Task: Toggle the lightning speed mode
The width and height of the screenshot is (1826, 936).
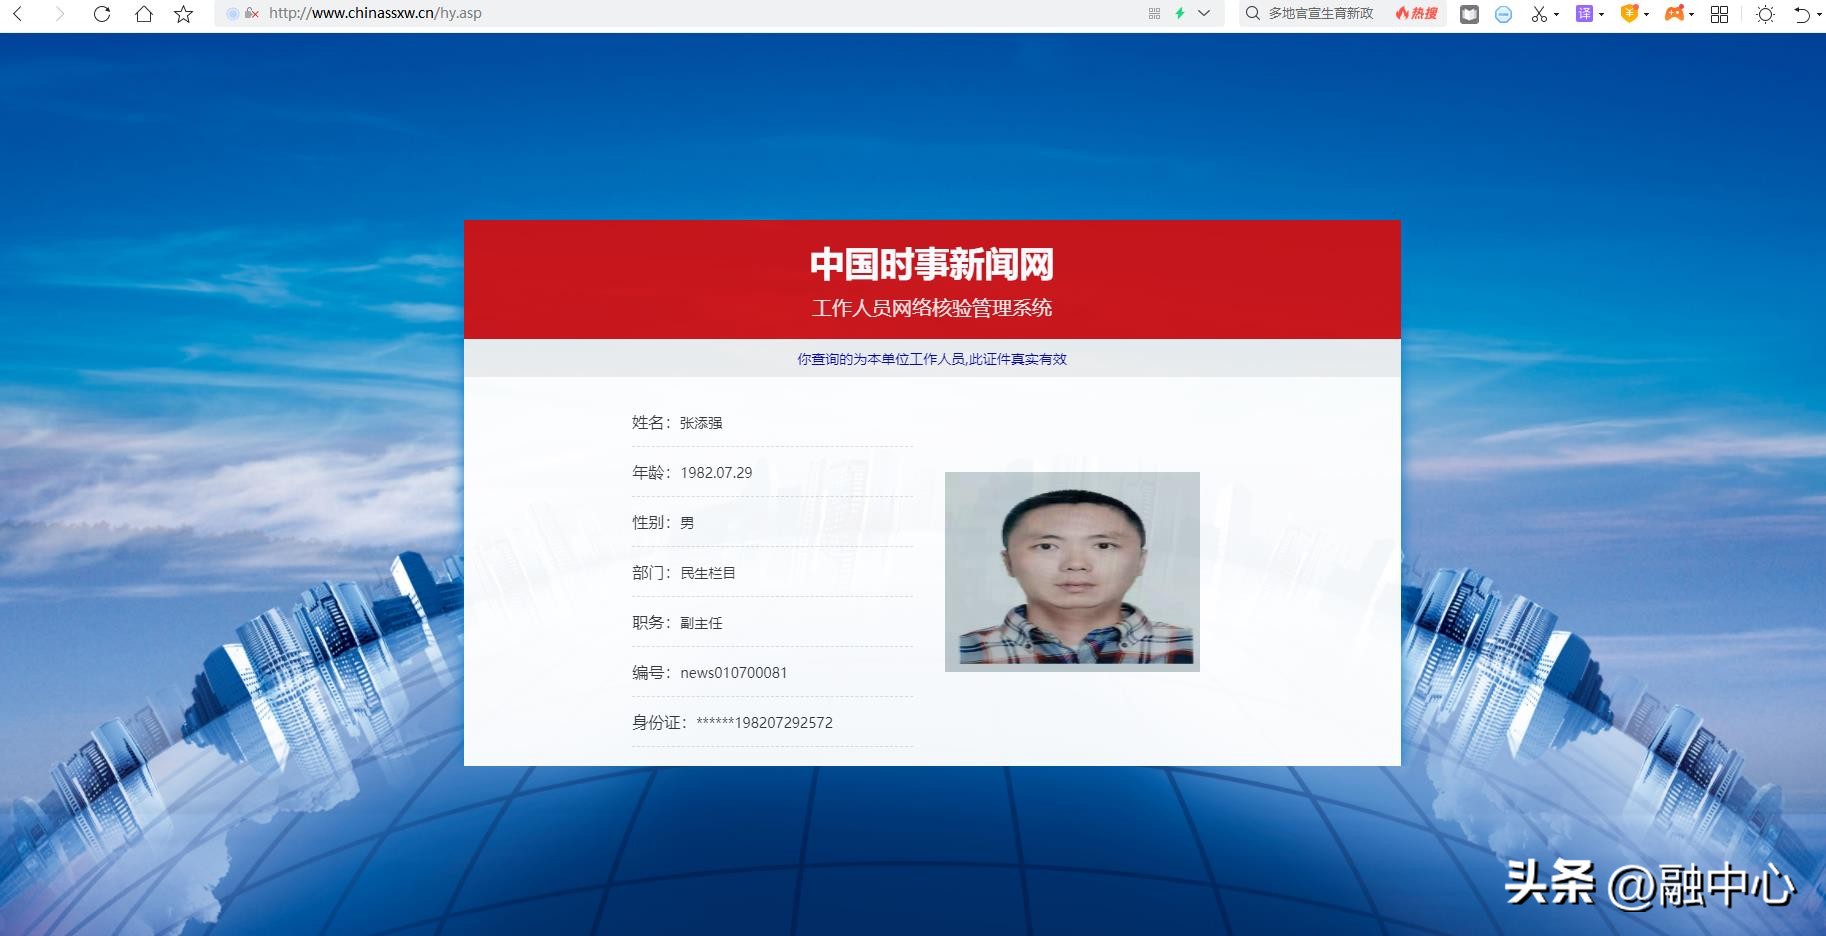Action: (1179, 14)
